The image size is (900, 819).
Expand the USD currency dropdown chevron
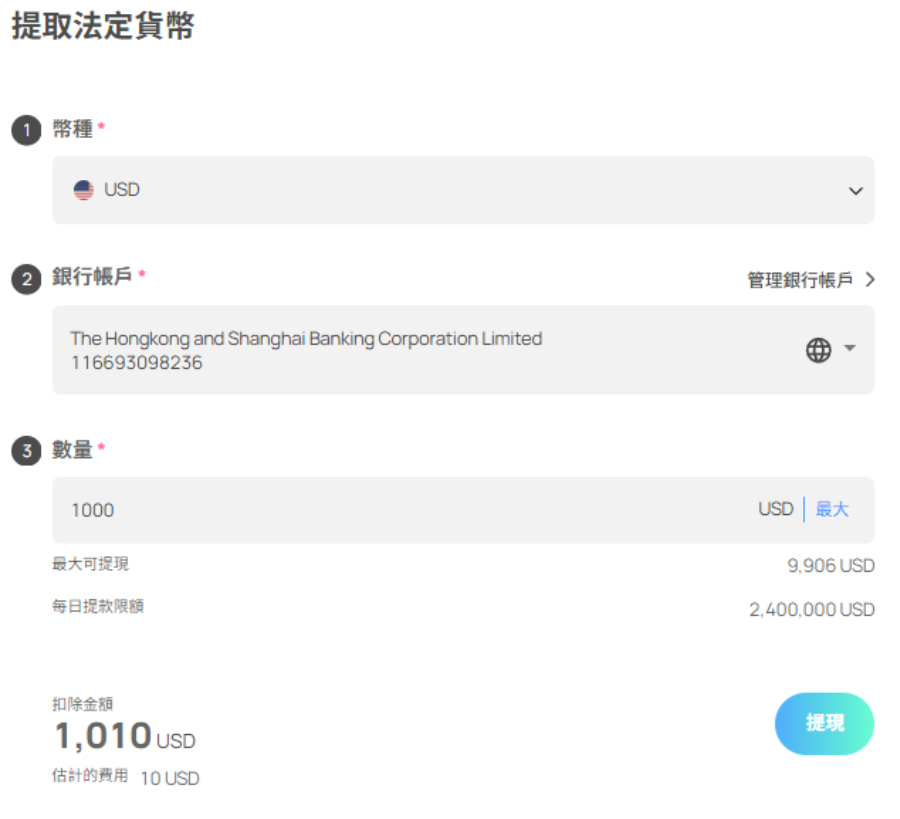pyautogui.click(x=855, y=191)
